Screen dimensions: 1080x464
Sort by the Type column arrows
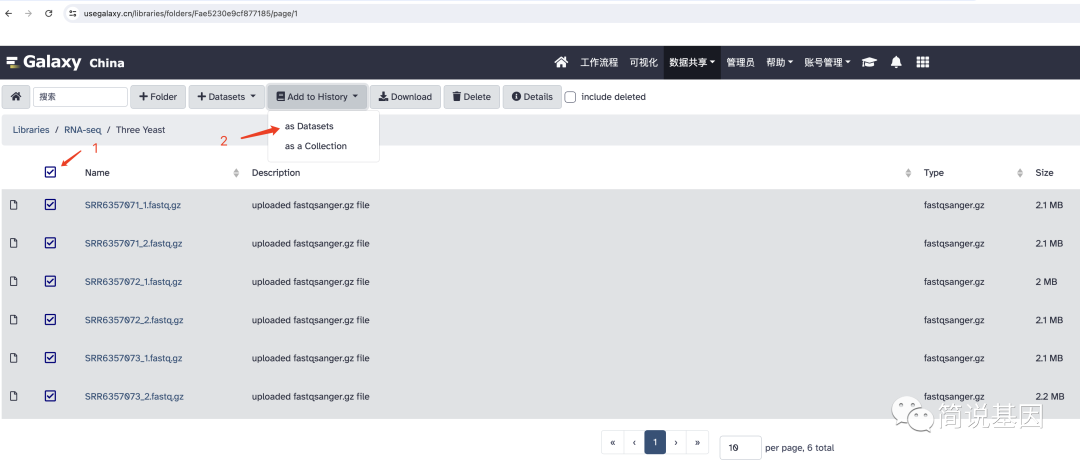(x=1020, y=173)
